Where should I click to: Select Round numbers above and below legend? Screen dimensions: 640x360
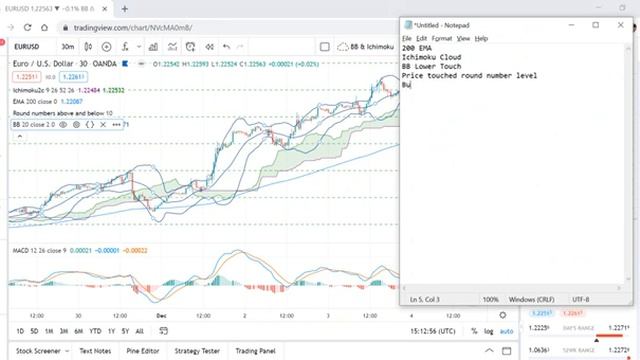click(62, 113)
